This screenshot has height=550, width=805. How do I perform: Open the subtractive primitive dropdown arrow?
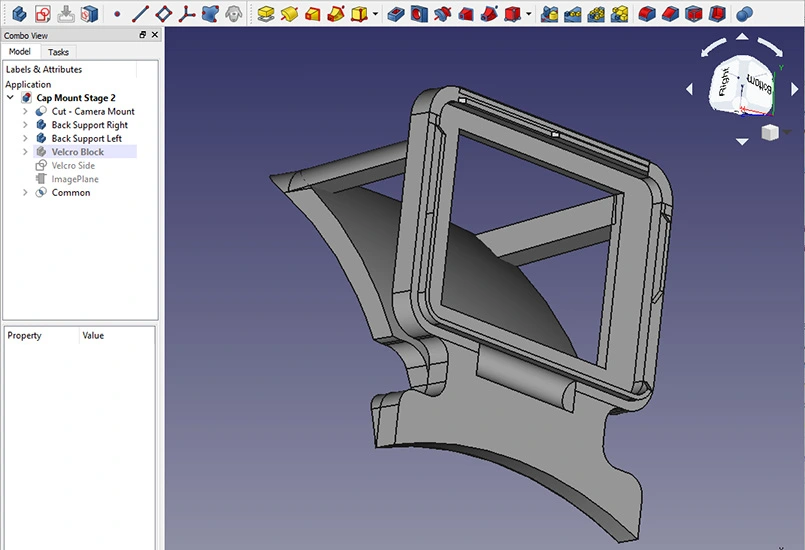pyautogui.click(x=528, y=15)
